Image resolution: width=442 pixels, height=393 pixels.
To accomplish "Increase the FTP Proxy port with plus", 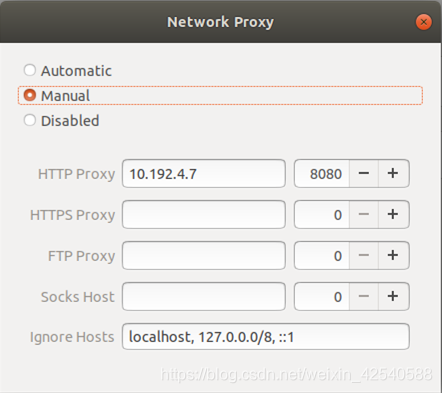I will tap(393, 256).
